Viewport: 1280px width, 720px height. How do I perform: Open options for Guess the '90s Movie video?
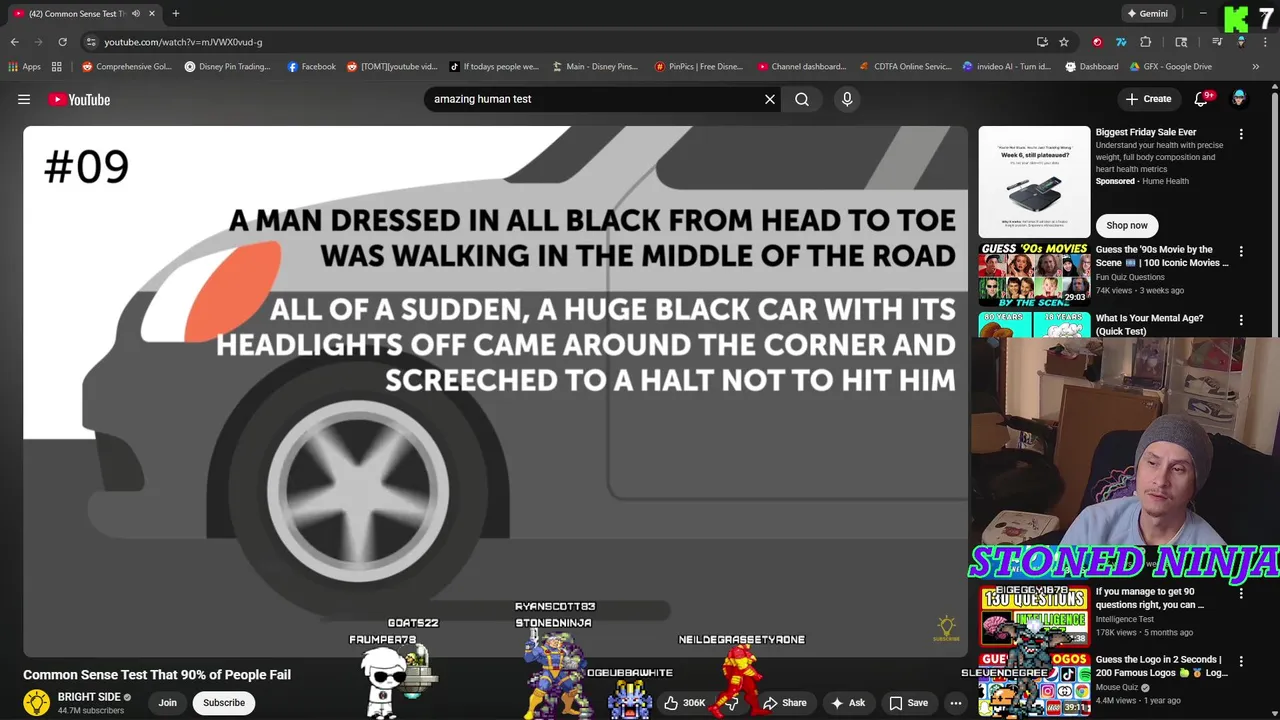[1241, 252]
